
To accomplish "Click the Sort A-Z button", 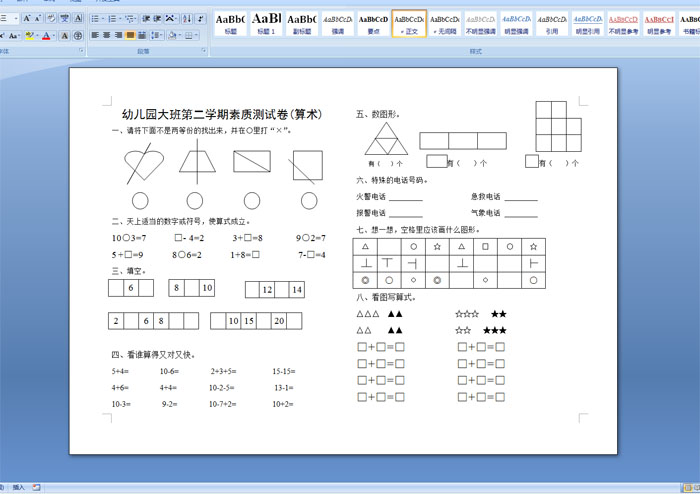I will (x=187, y=18).
